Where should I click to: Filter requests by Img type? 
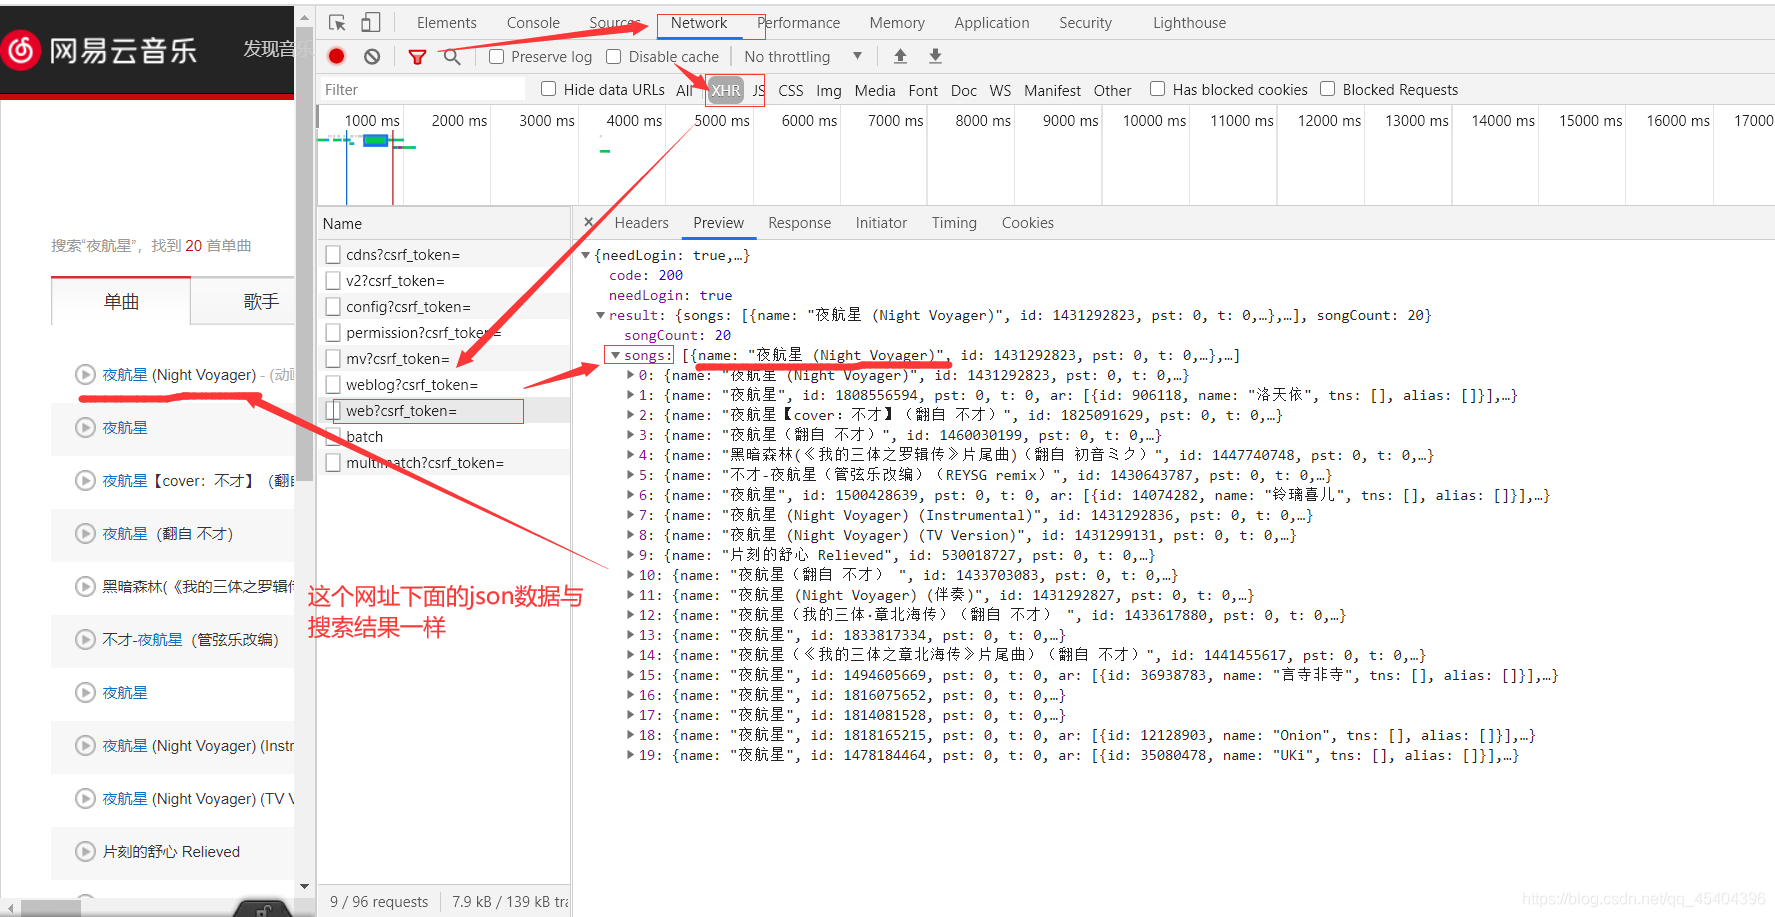coord(828,90)
